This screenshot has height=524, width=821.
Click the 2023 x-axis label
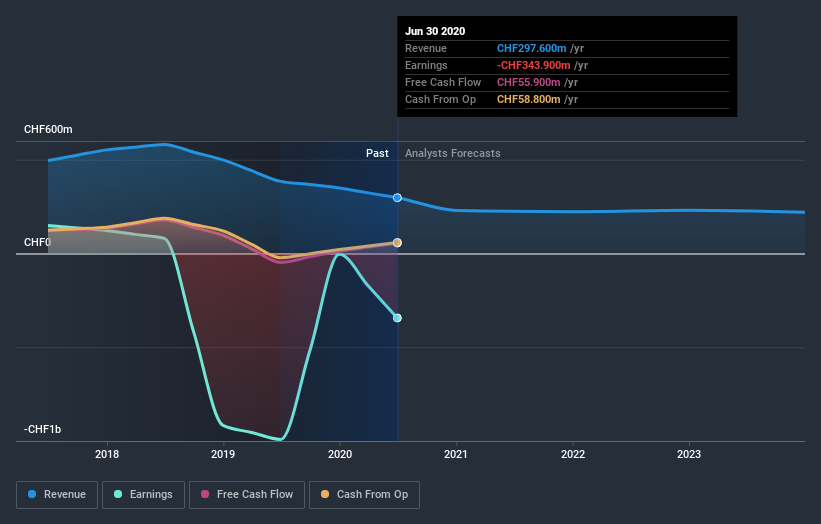tap(689, 454)
